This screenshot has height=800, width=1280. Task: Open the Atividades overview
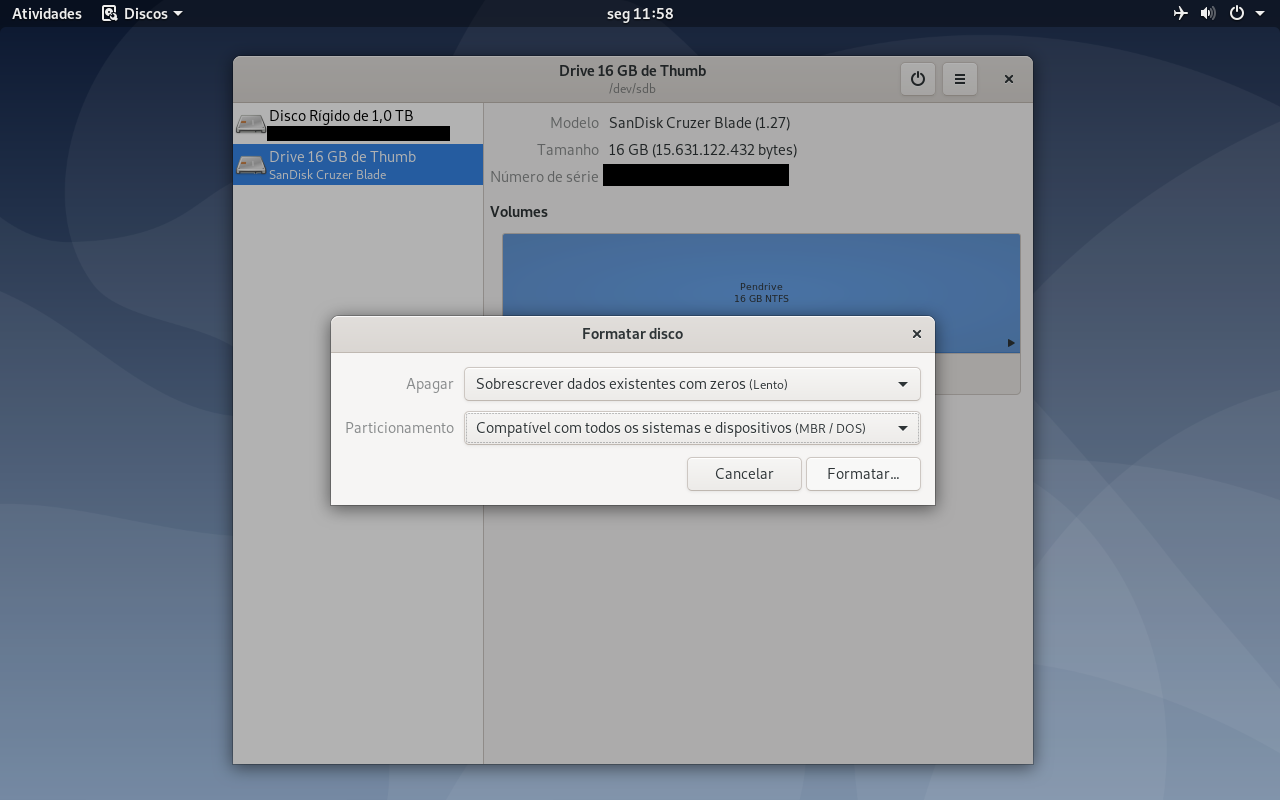coord(47,14)
